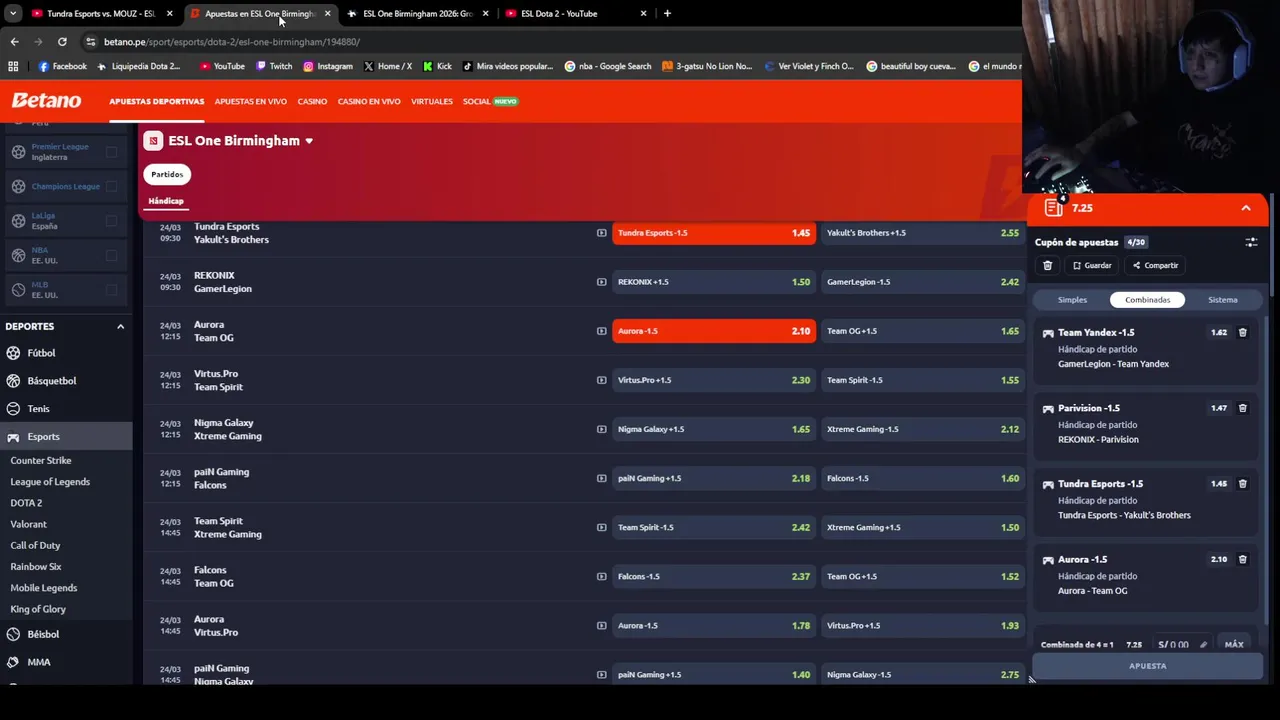Go back in browser history
The width and height of the screenshot is (1280, 720).
(x=14, y=42)
